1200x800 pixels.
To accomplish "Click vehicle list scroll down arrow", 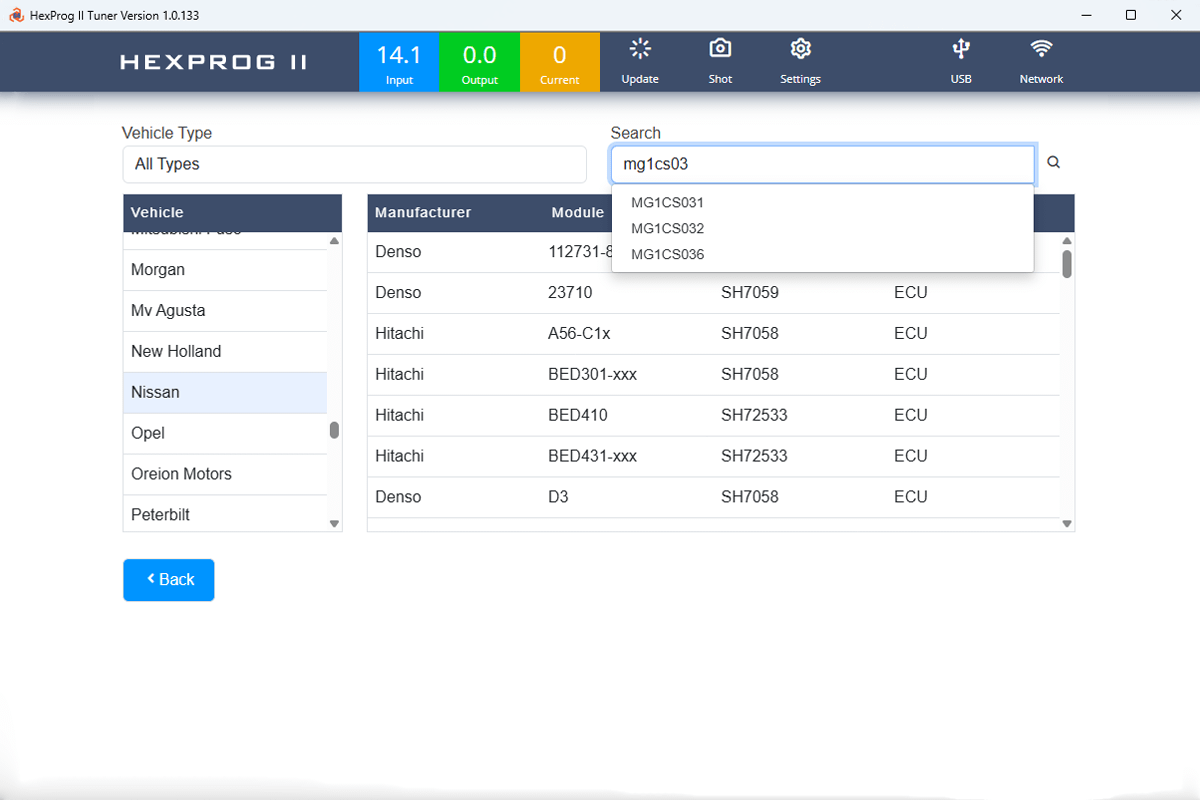I will pos(334,523).
